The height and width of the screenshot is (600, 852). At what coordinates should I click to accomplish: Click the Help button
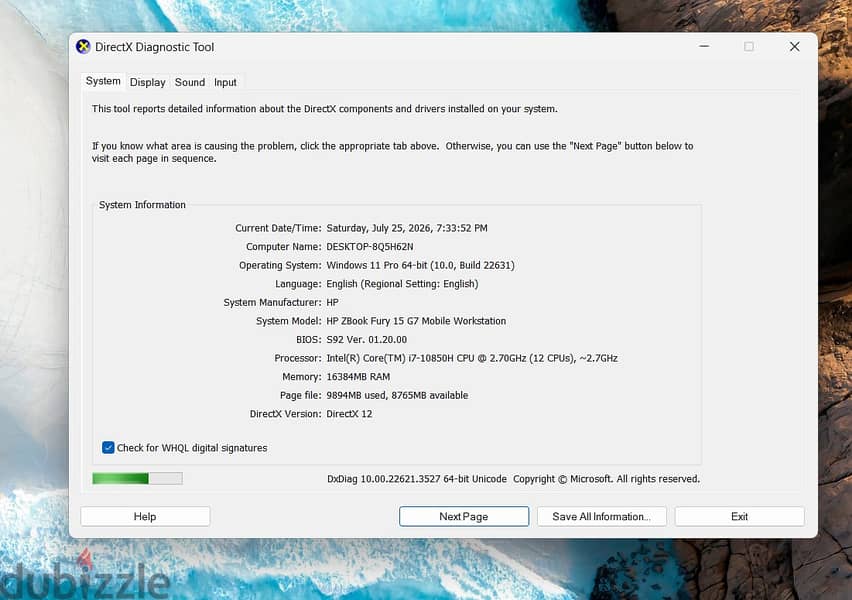145,516
